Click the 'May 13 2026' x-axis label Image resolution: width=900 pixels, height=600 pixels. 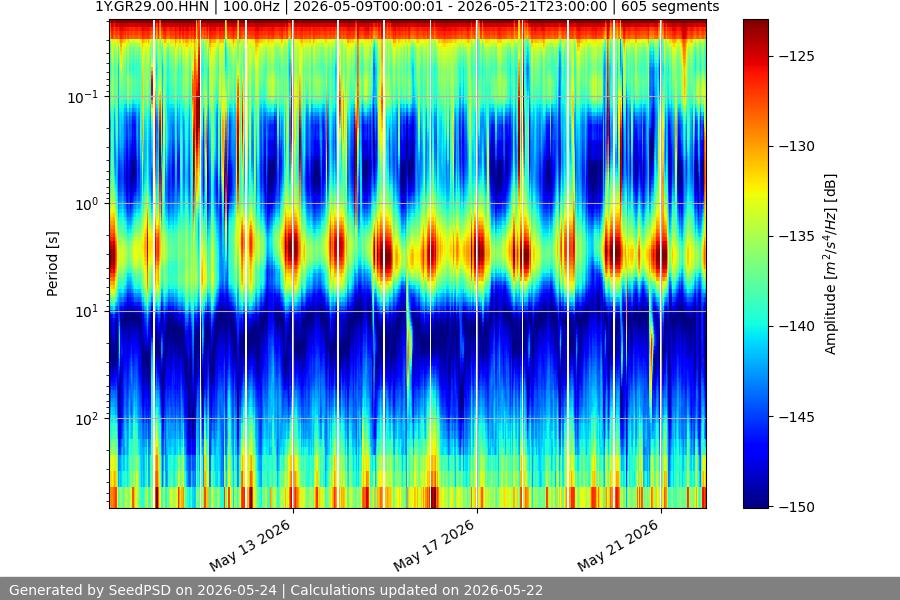pyautogui.click(x=250, y=545)
